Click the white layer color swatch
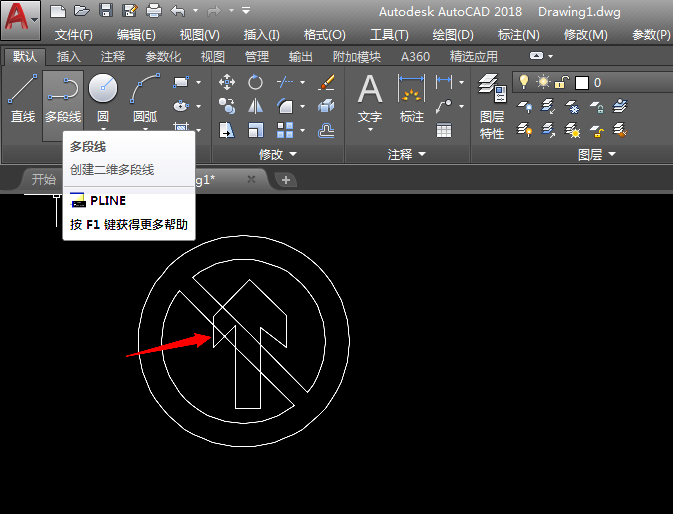 tap(581, 82)
